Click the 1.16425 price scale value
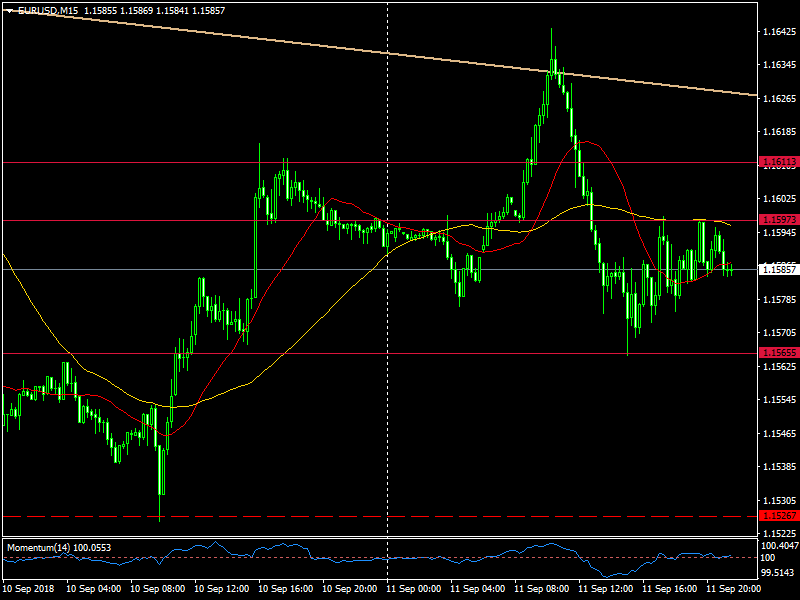This screenshot has width=800, height=600. pos(778,32)
